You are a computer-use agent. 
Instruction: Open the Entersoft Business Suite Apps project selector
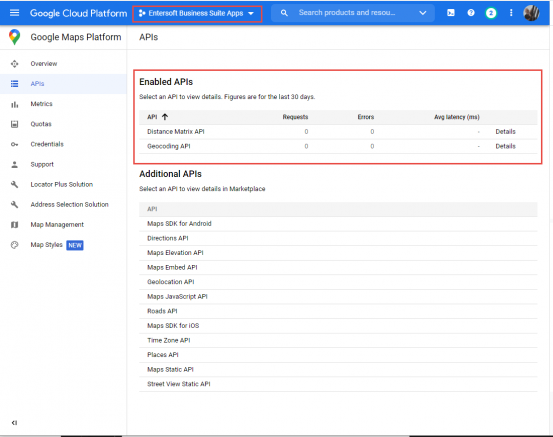coord(197,14)
